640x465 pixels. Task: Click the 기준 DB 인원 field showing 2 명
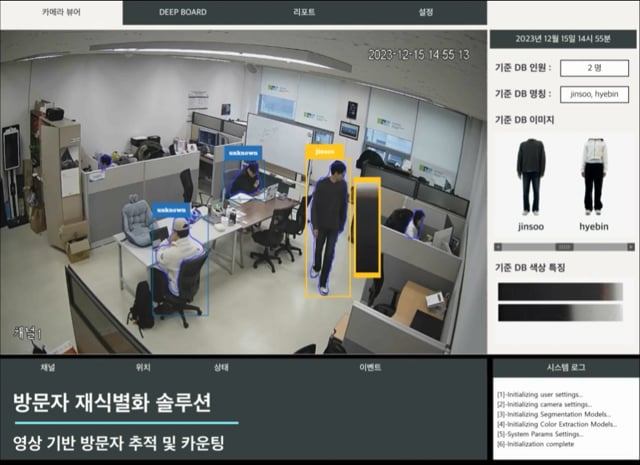pos(594,68)
